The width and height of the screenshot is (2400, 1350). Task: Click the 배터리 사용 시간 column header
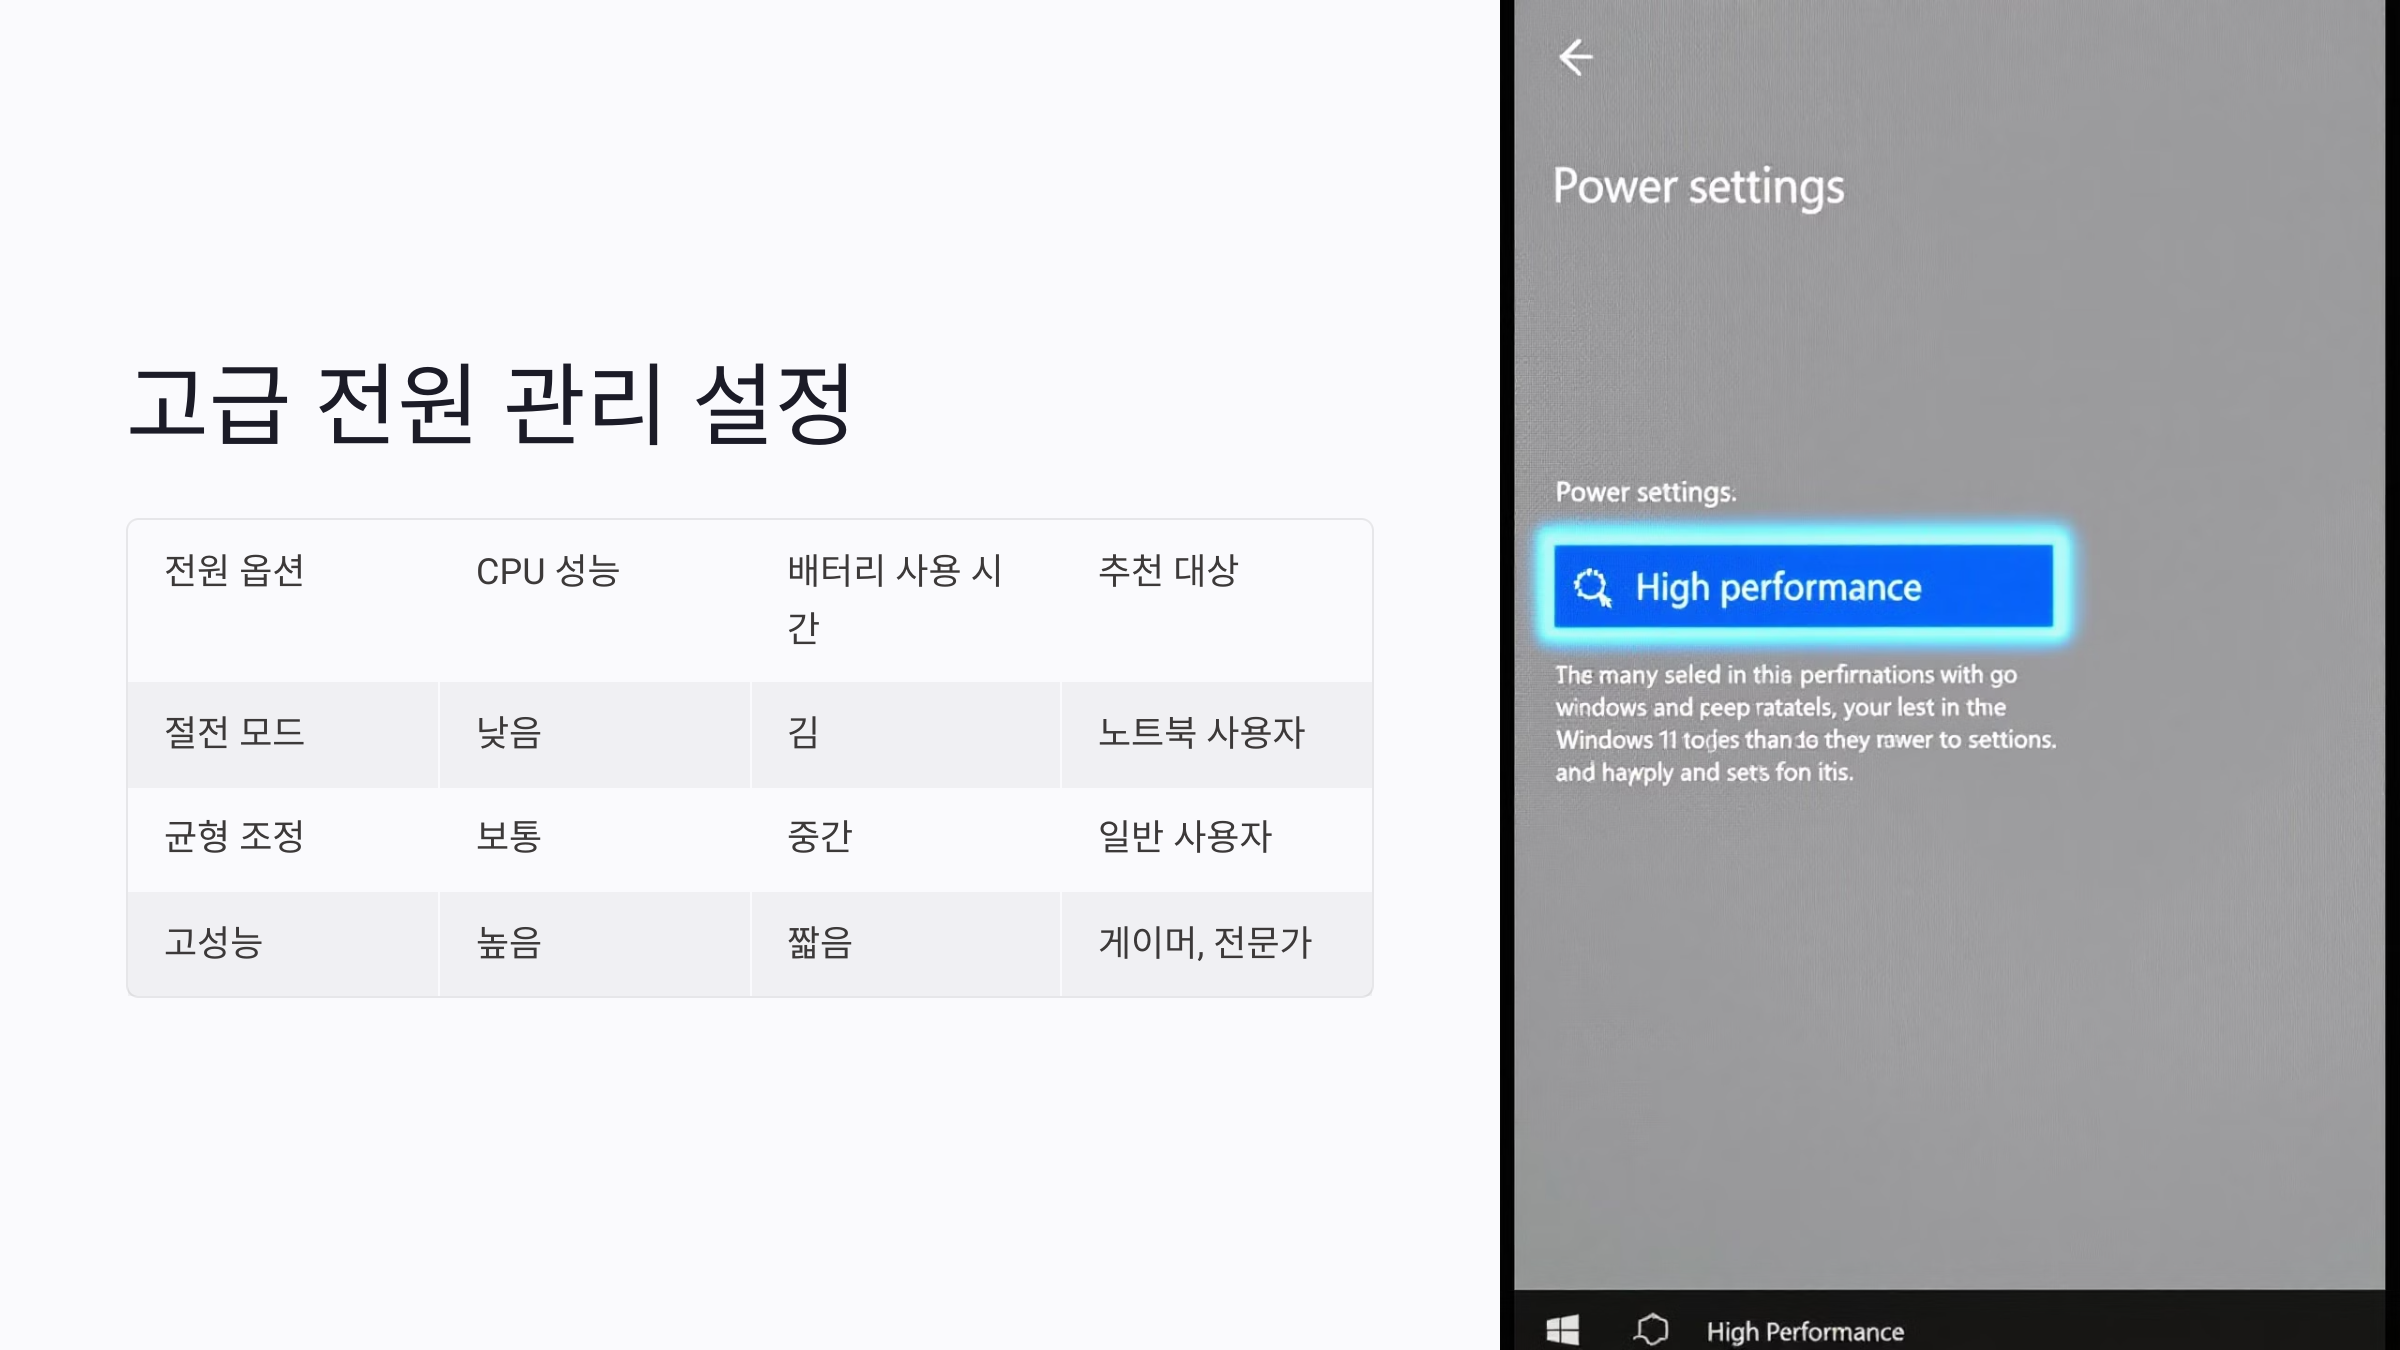[x=893, y=598]
